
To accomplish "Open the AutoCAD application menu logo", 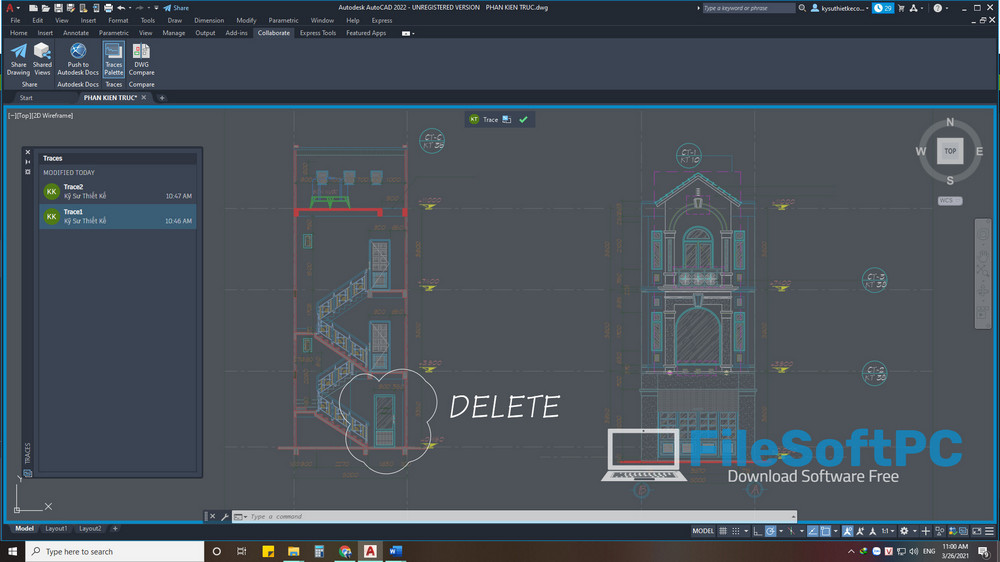I will pos(10,8).
